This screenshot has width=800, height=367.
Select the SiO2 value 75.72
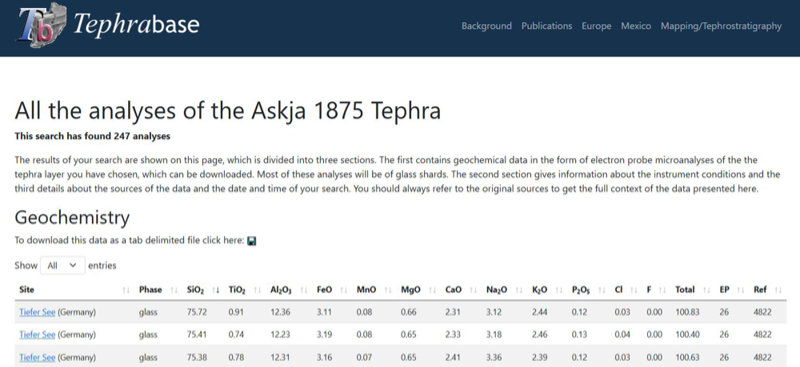point(197,312)
